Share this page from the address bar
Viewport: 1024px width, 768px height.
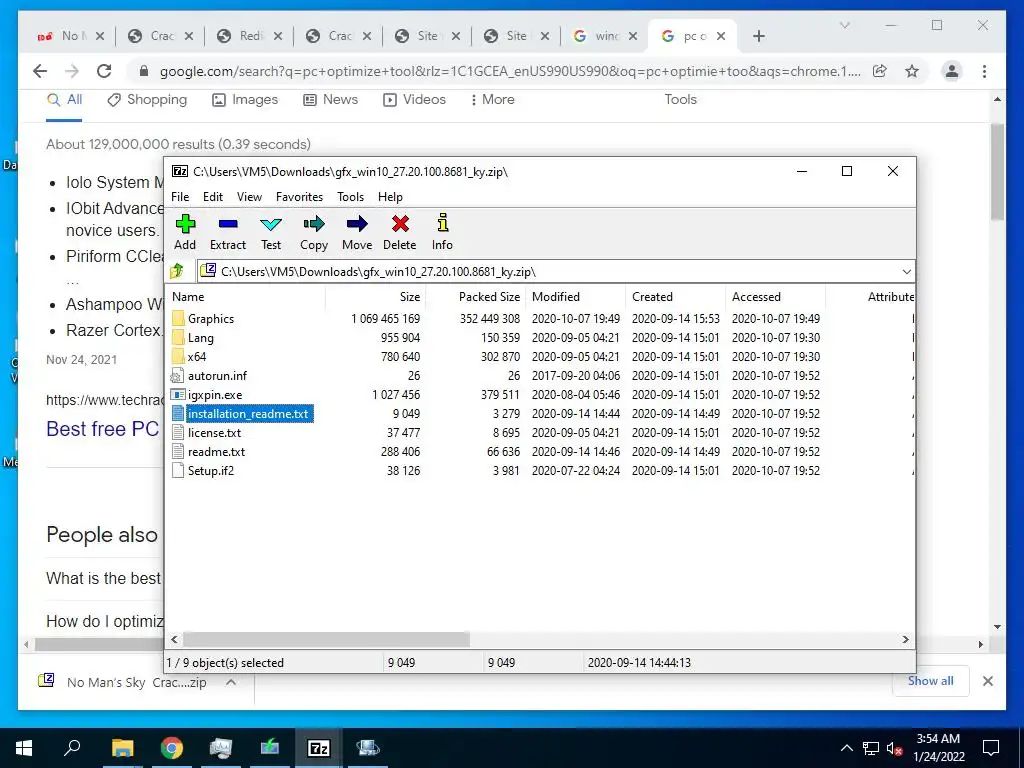[880, 71]
